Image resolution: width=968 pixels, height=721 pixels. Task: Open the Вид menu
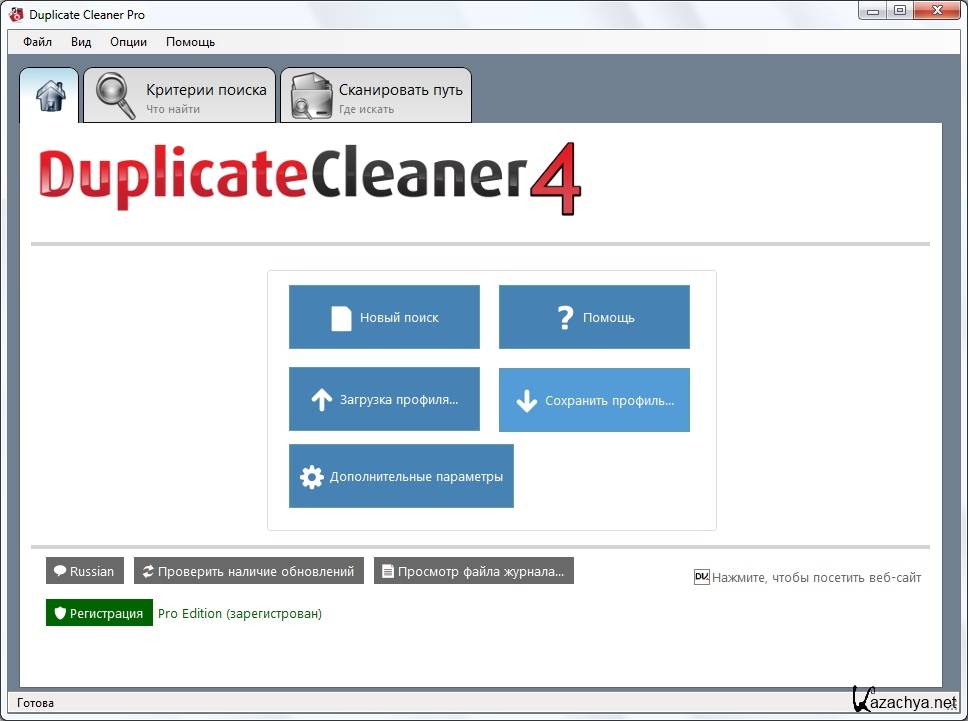point(81,42)
